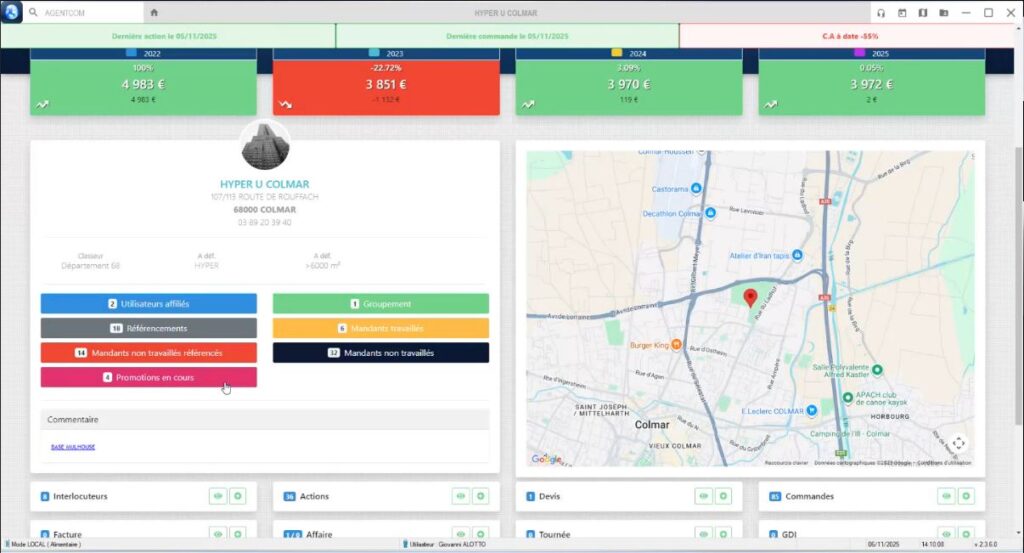Select the C.A à date -55% tab

pos(850,36)
